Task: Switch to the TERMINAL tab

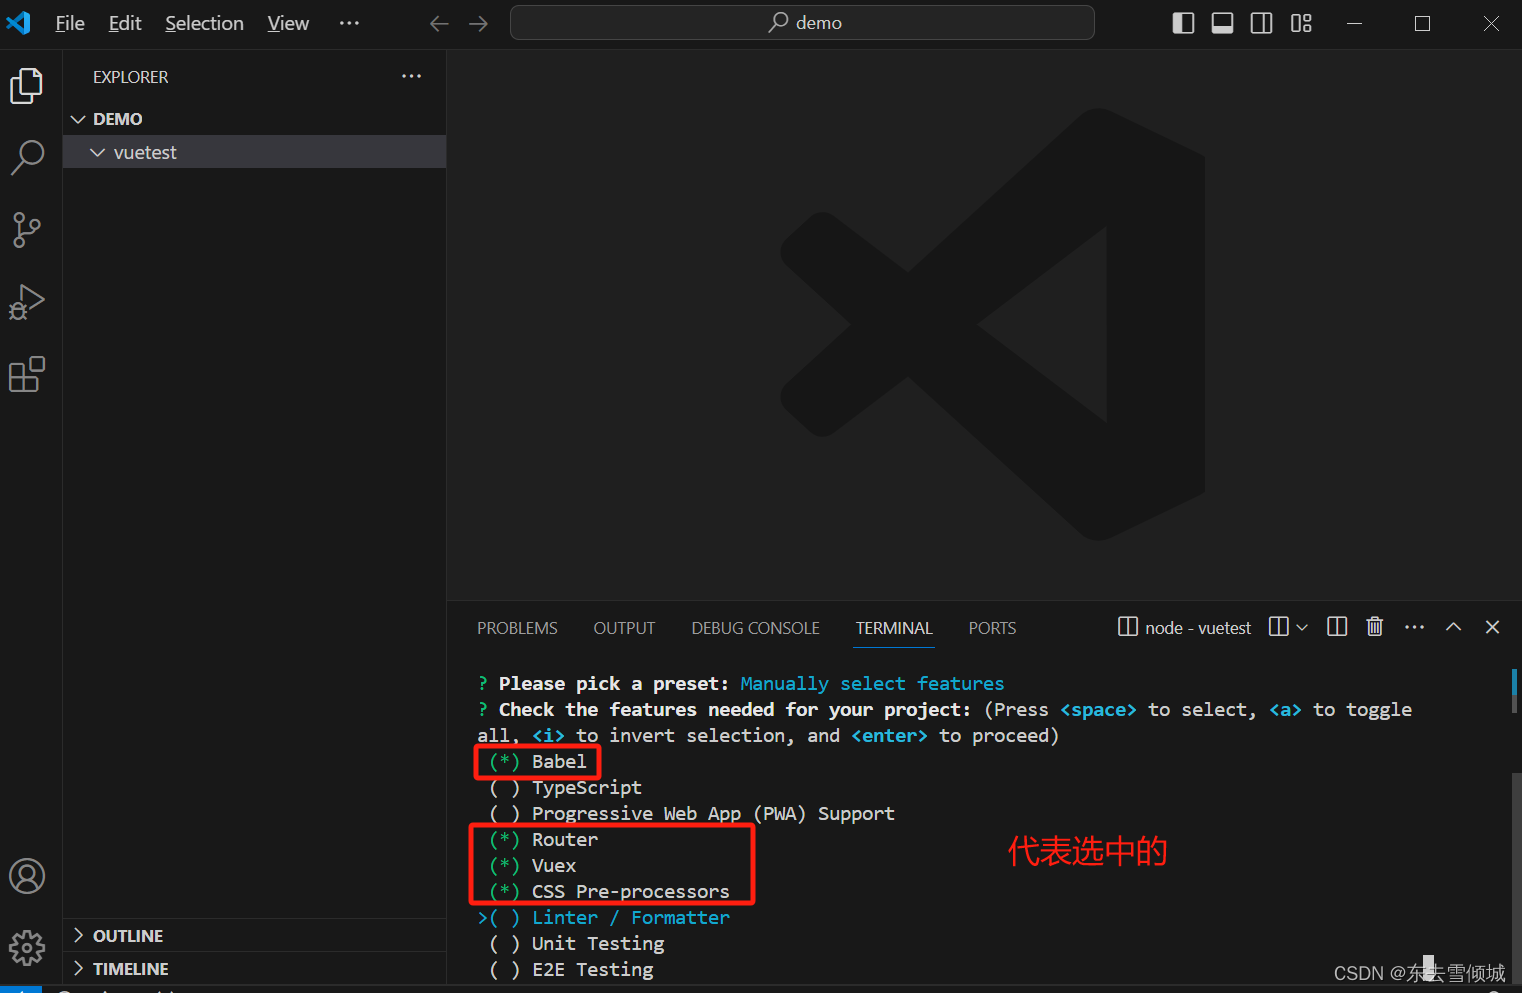Action: click(x=894, y=628)
